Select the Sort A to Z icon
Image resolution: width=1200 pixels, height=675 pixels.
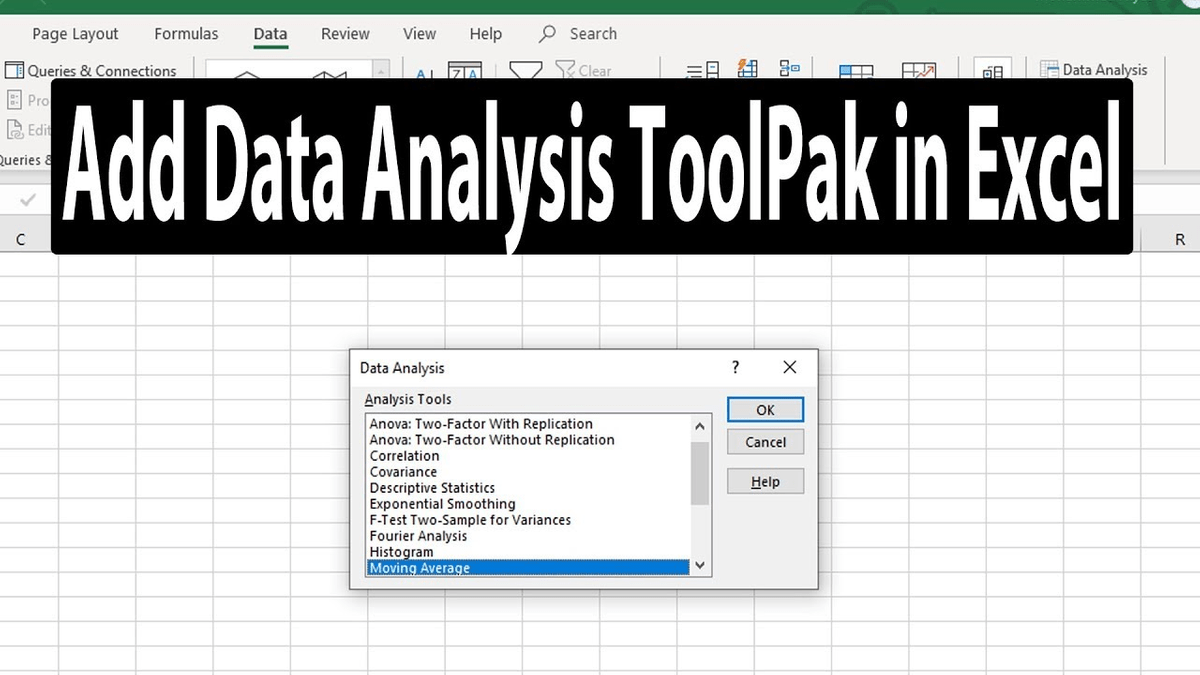422,73
